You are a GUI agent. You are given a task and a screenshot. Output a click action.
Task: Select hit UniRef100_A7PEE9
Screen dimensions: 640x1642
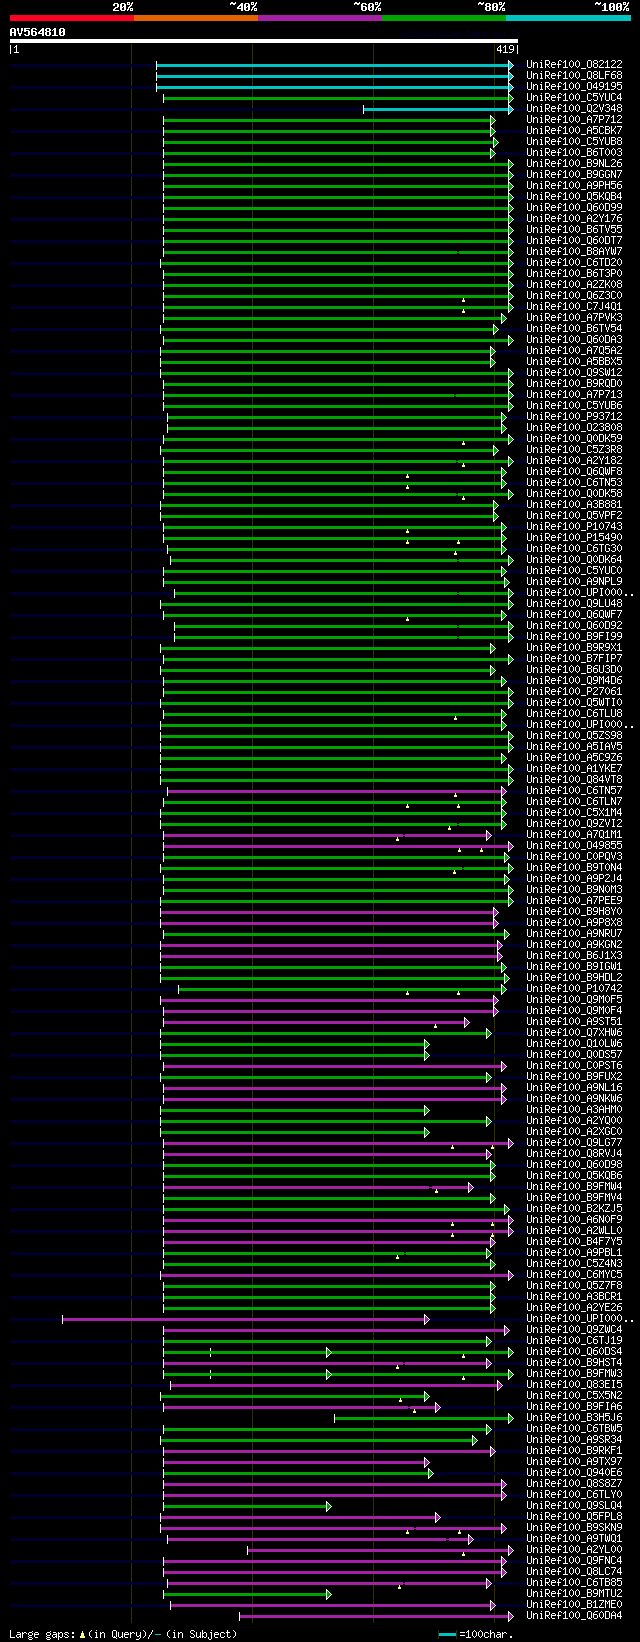[574, 901]
